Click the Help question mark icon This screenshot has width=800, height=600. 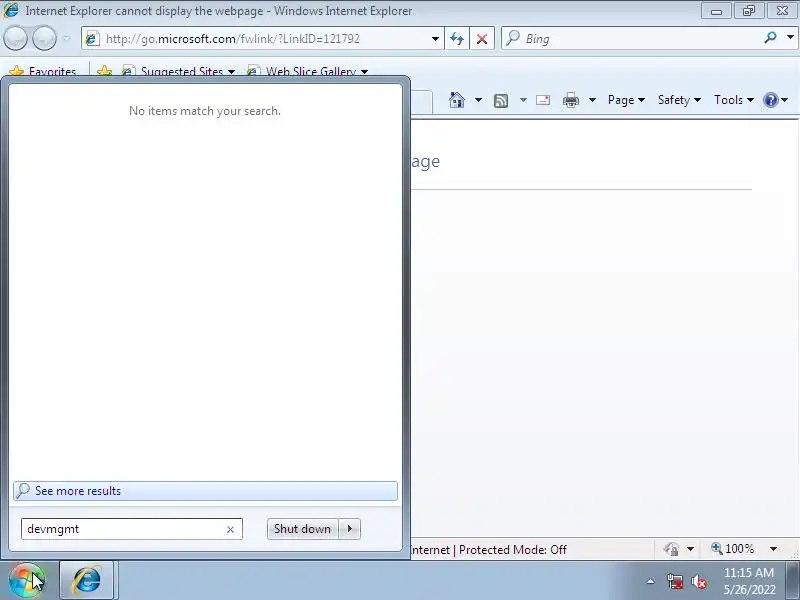click(770, 100)
